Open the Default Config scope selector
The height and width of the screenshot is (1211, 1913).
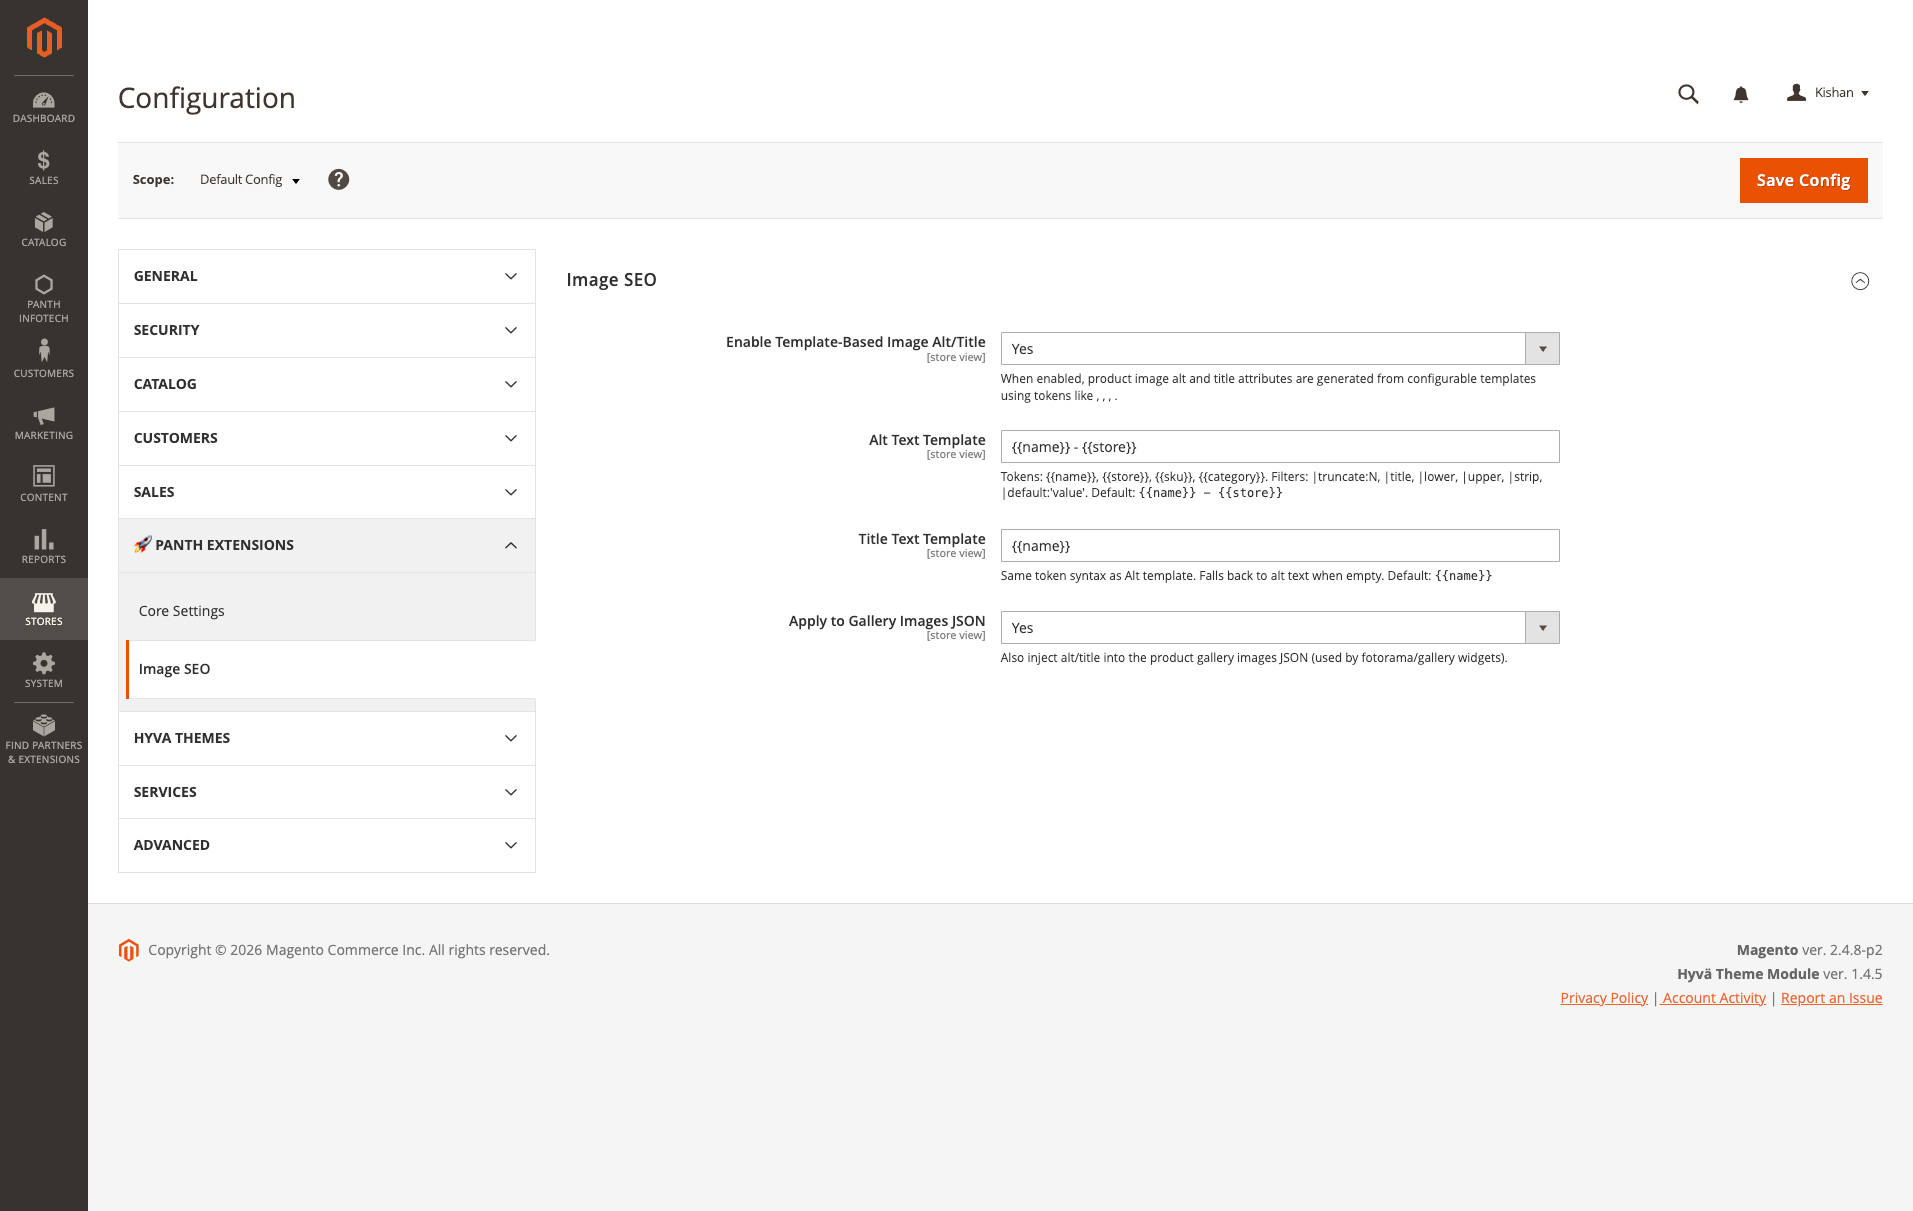tap(248, 179)
